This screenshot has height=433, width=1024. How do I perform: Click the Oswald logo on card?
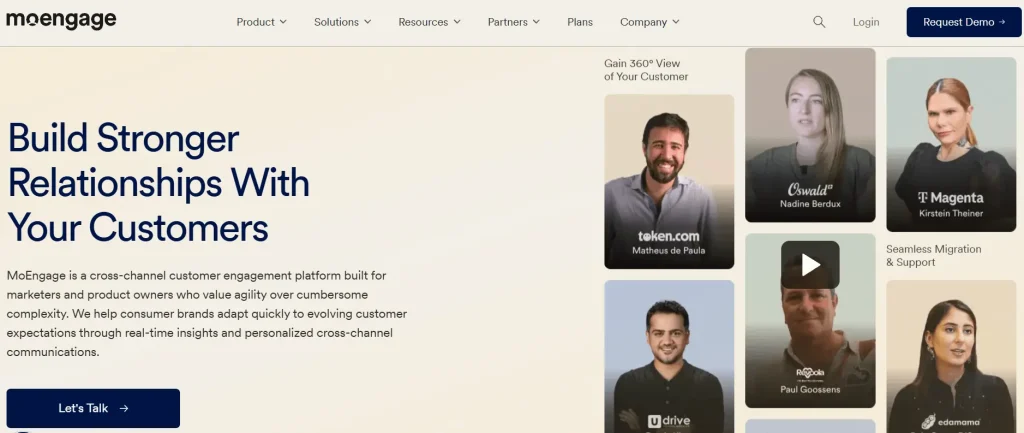[x=810, y=189]
